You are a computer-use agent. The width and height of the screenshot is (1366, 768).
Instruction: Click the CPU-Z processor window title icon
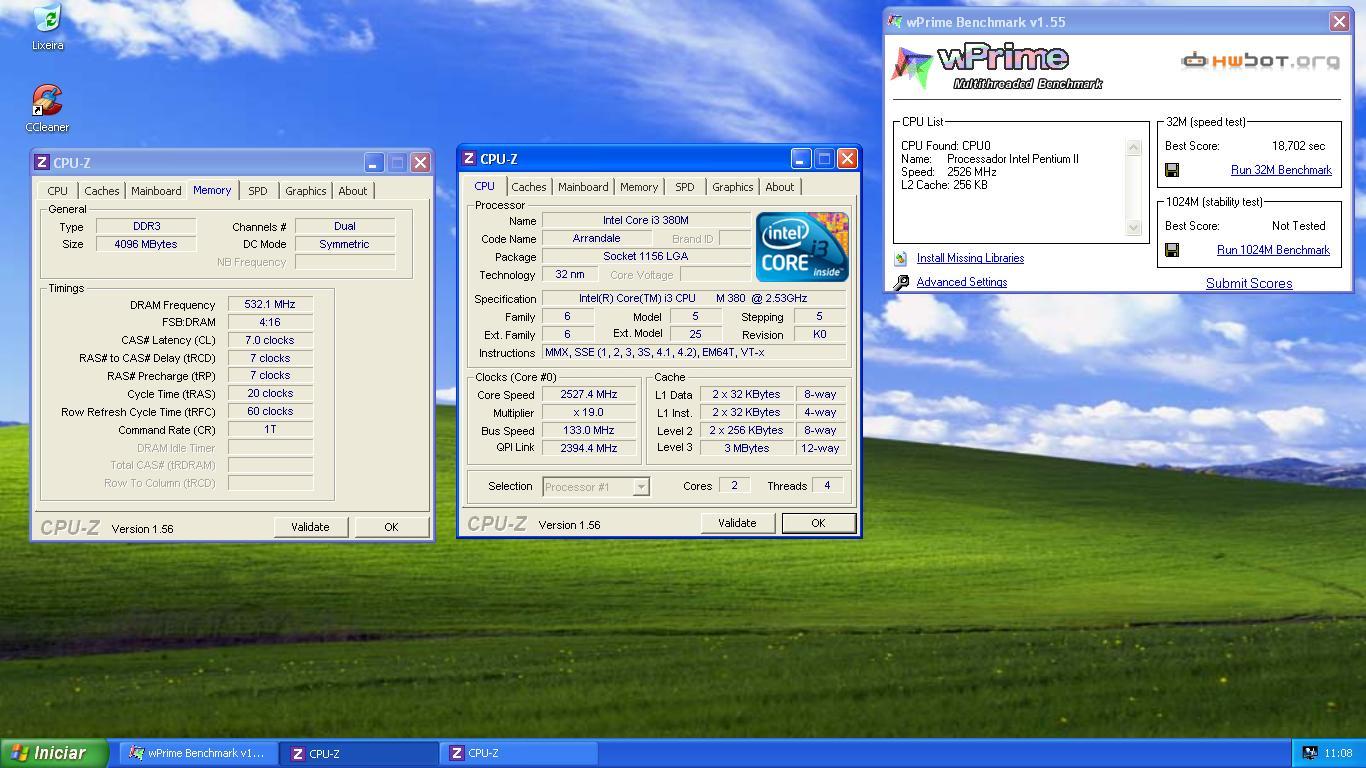coord(469,158)
